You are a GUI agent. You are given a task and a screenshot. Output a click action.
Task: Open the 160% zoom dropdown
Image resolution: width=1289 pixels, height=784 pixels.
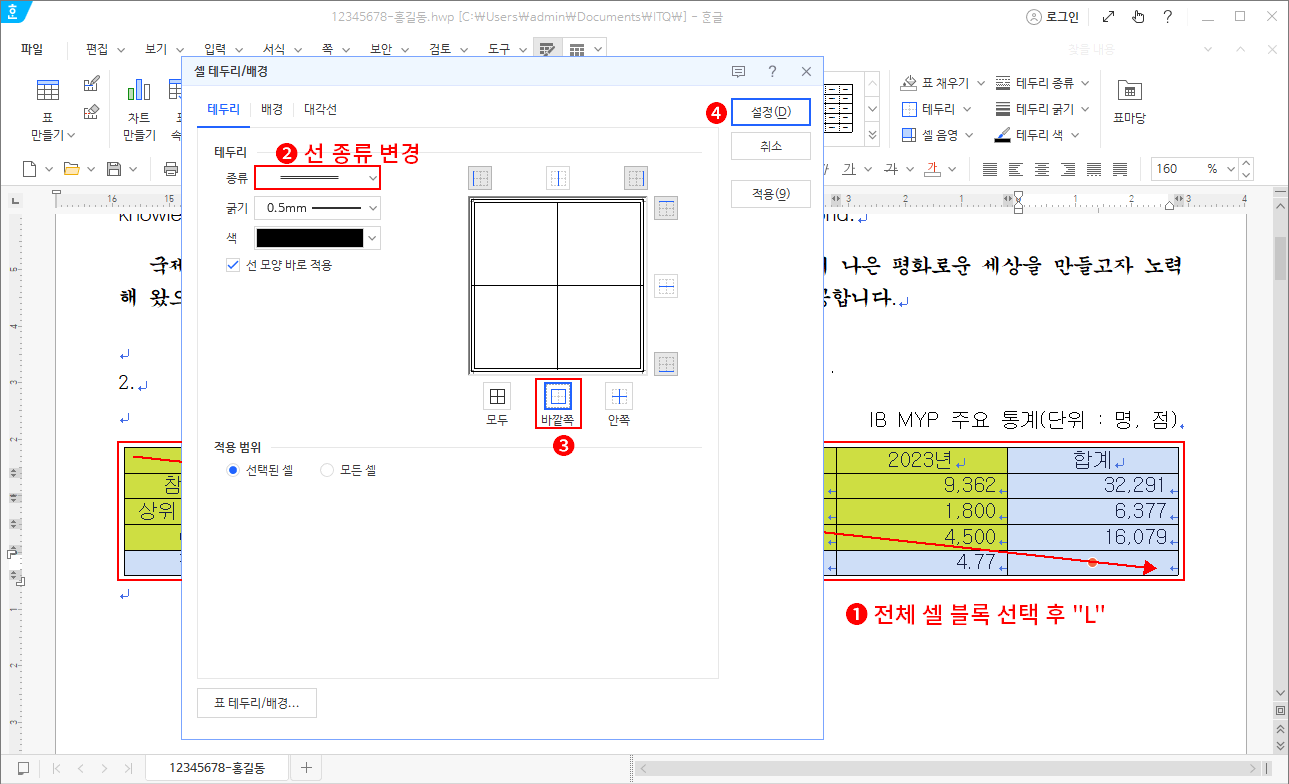[x=1245, y=169]
